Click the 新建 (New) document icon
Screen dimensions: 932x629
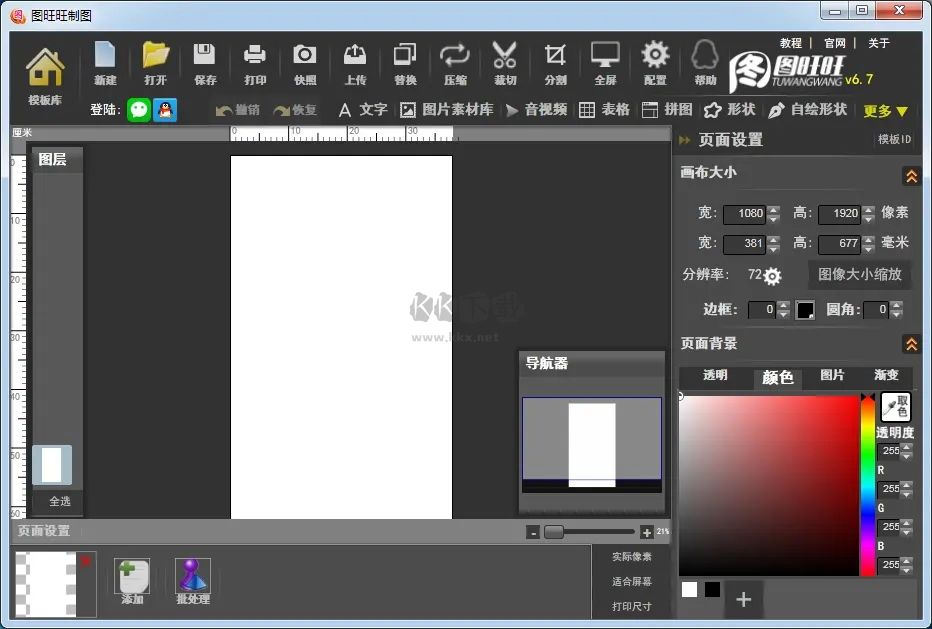[x=105, y=62]
